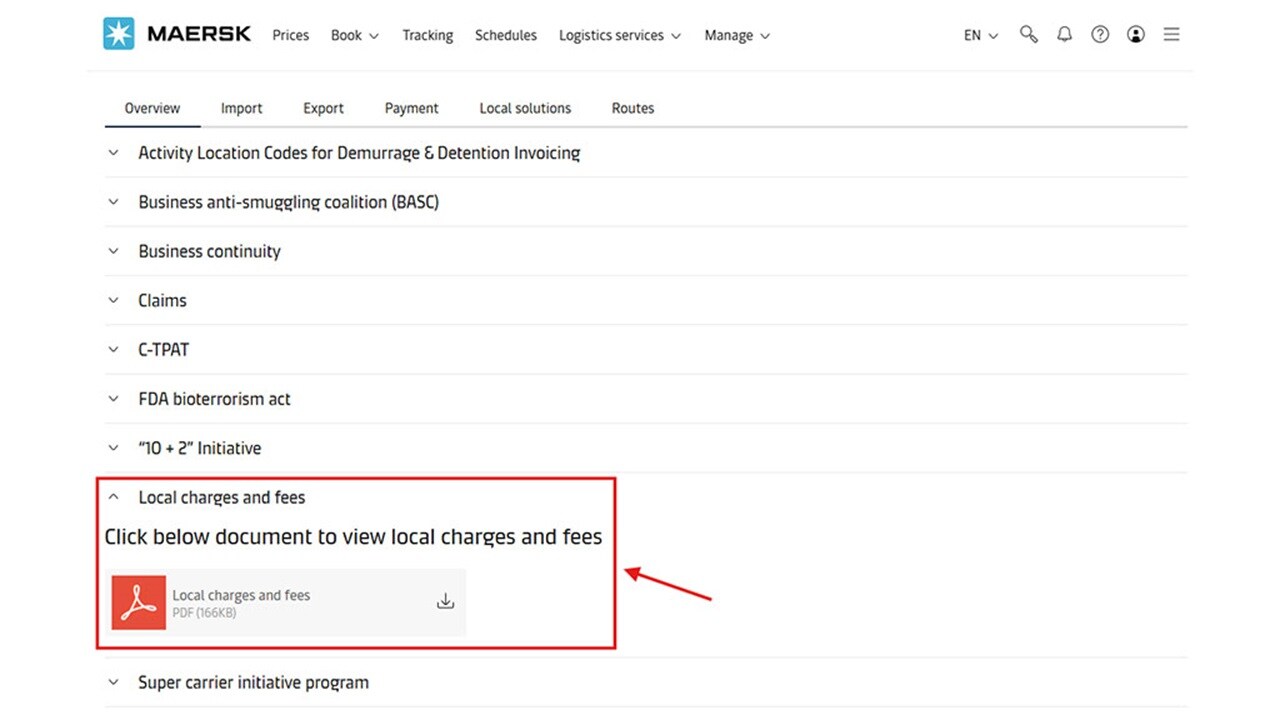Viewport: 1280px width, 720px height.
Task: Open the search magnifier icon
Action: click(1028, 35)
